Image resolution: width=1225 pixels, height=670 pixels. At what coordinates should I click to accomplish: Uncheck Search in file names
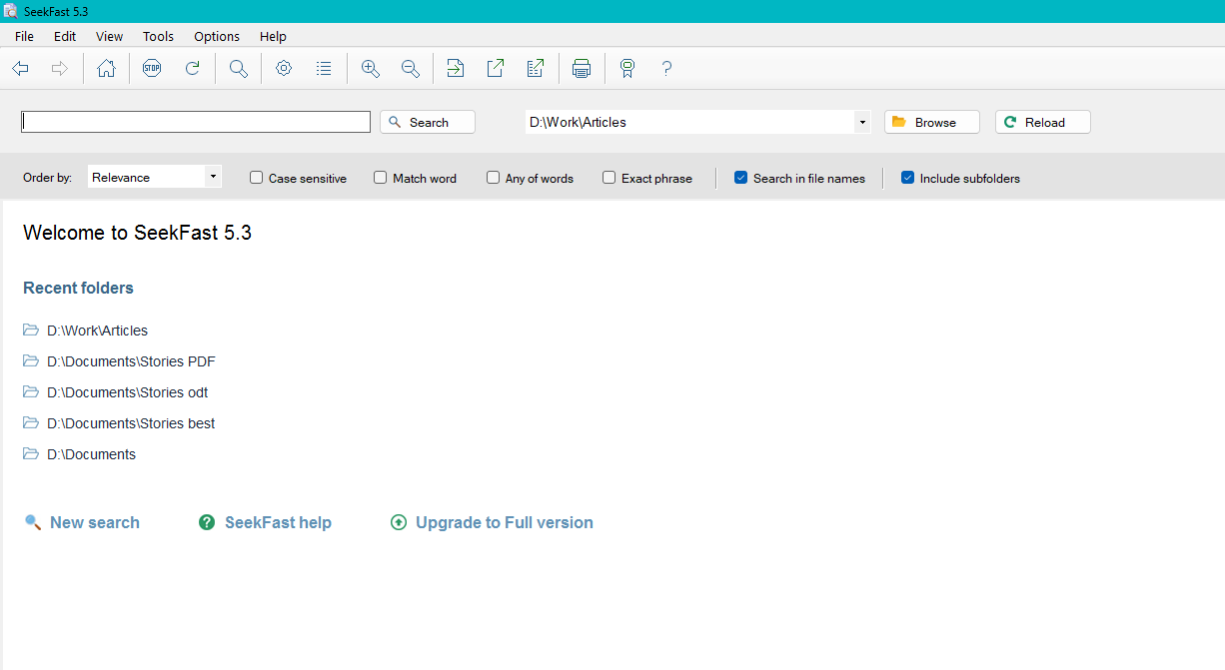point(741,178)
